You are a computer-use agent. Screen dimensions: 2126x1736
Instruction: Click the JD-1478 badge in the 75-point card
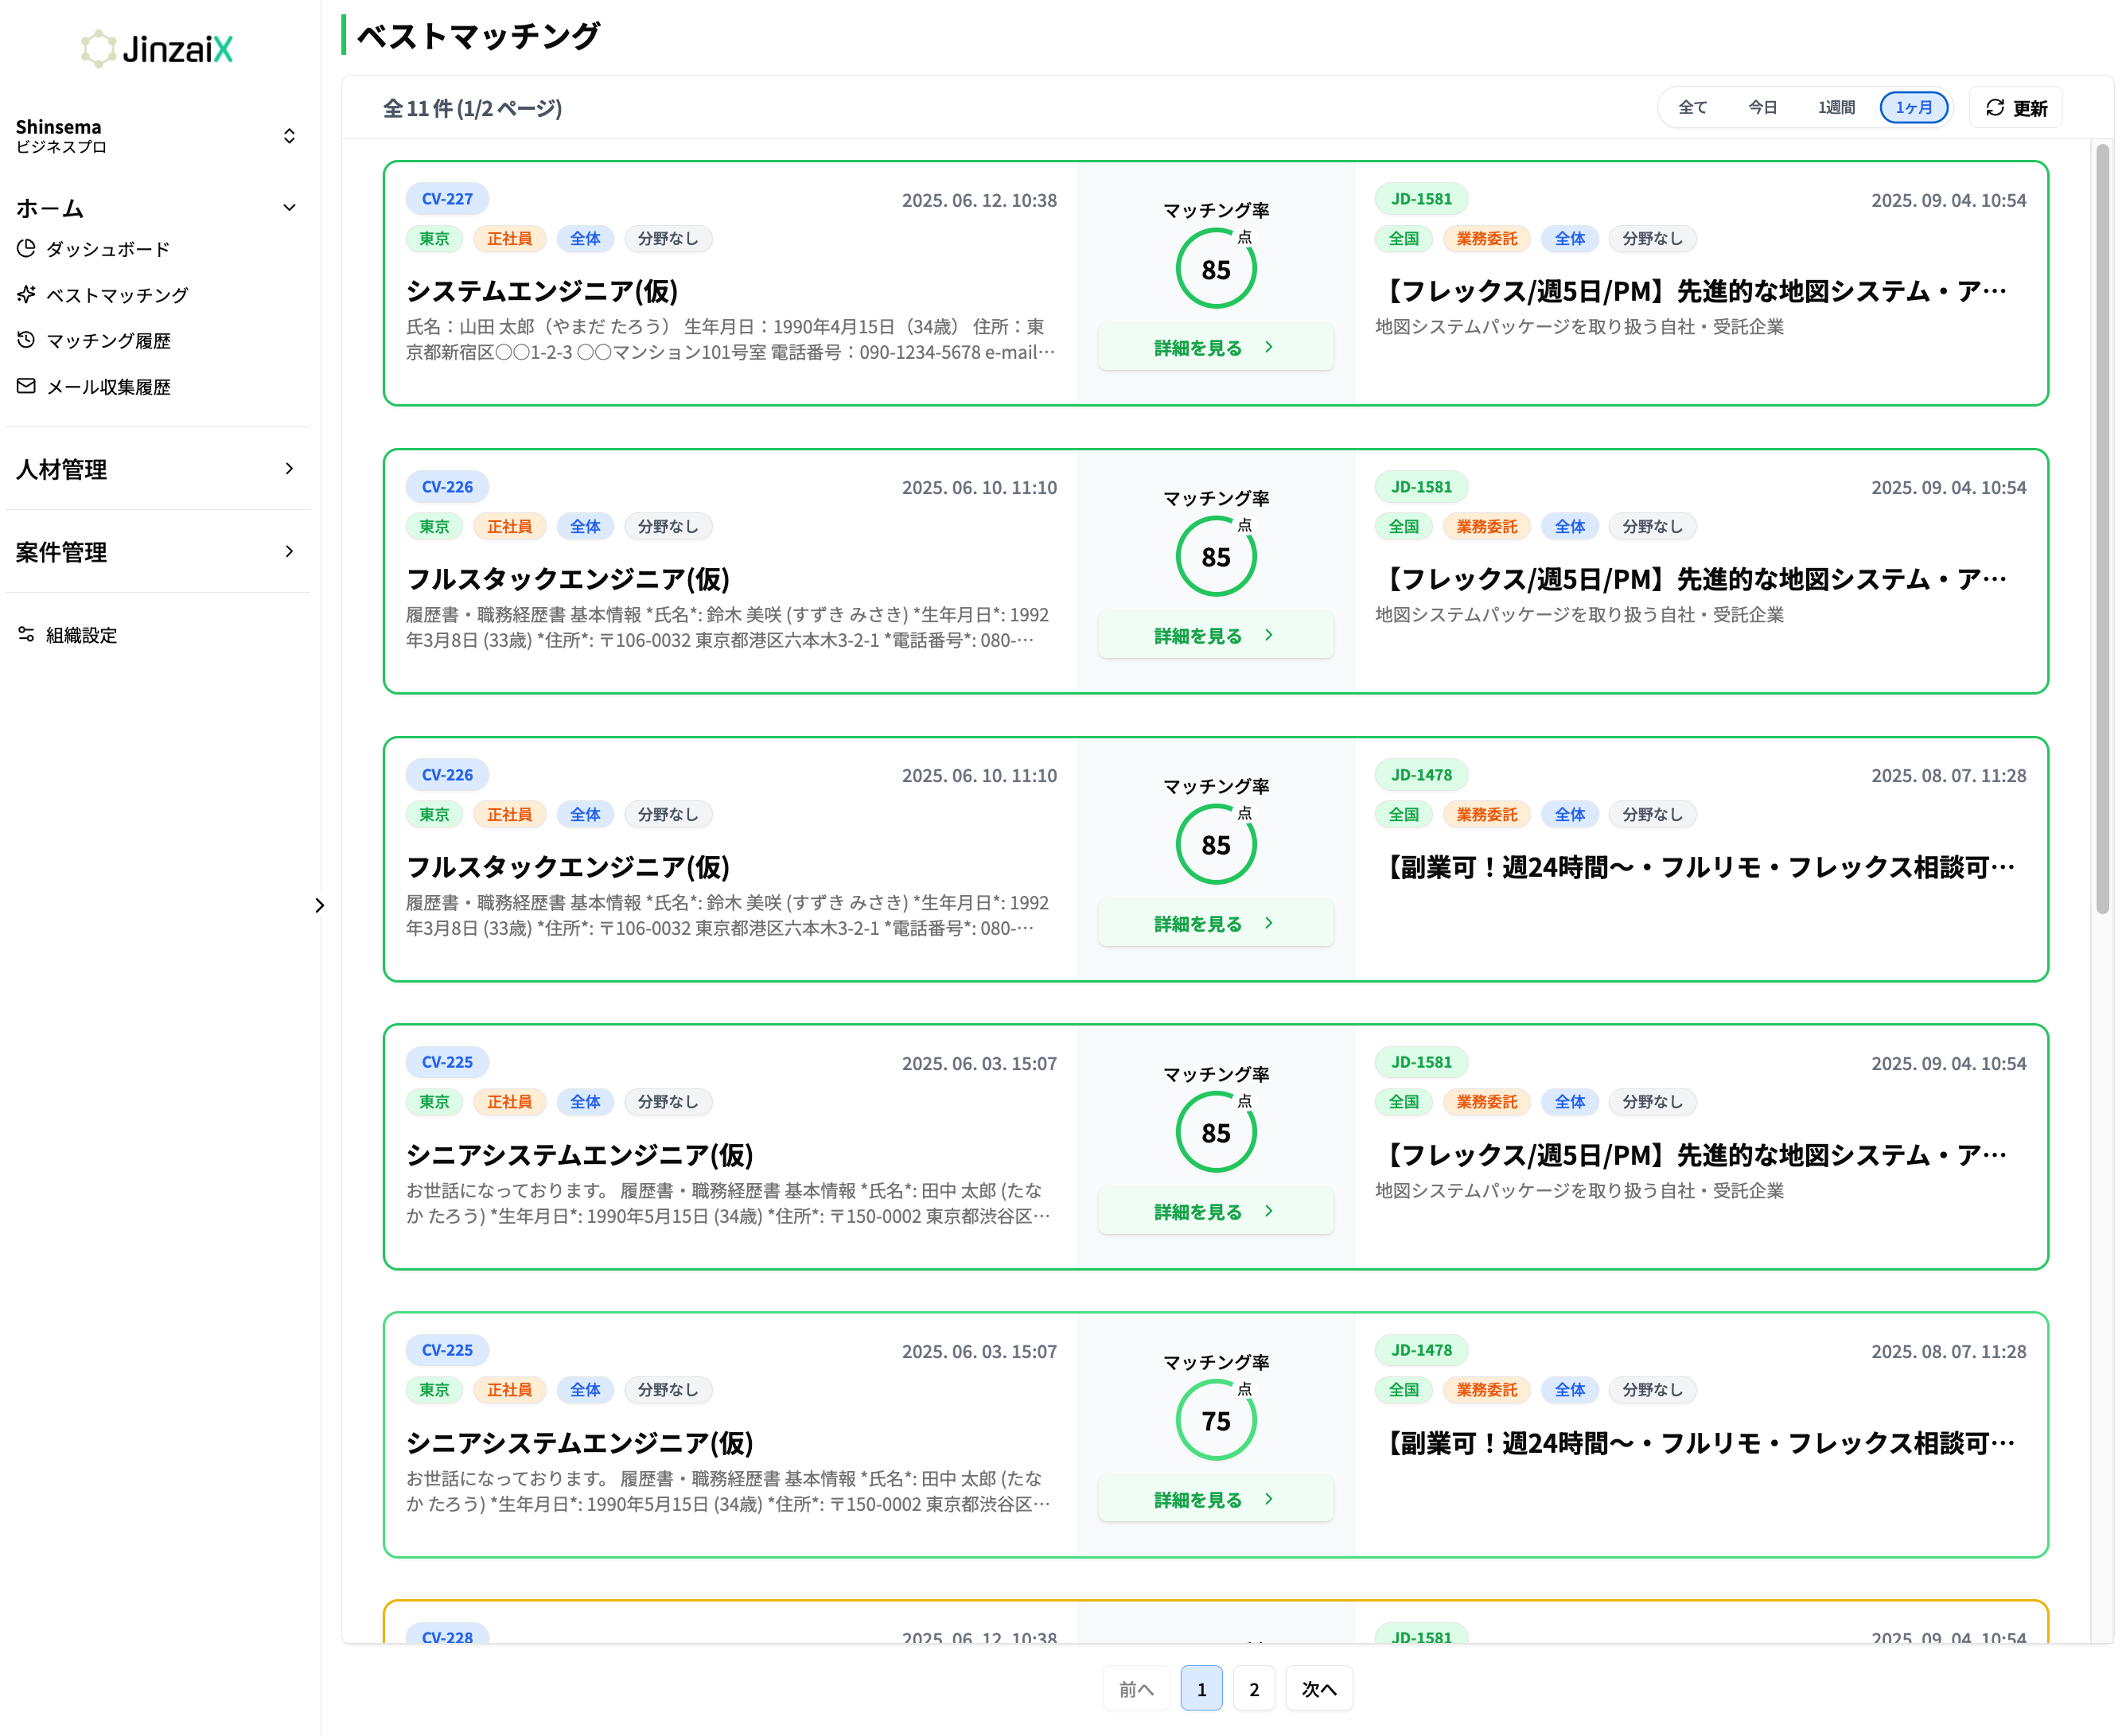(x=1421, y=1350)
